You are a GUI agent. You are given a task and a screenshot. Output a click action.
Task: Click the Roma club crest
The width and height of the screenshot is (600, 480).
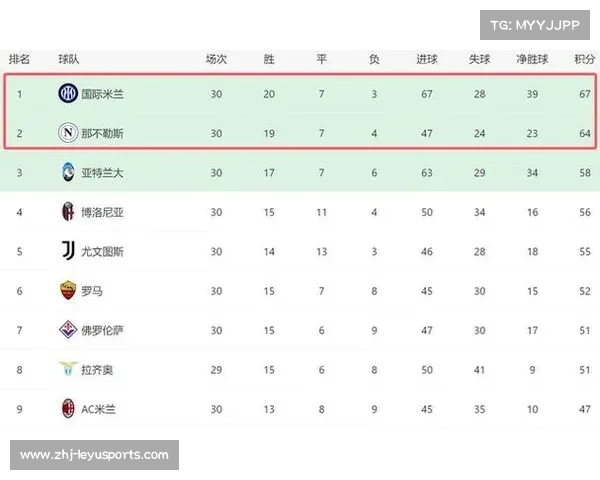click(x=67, y=291)
